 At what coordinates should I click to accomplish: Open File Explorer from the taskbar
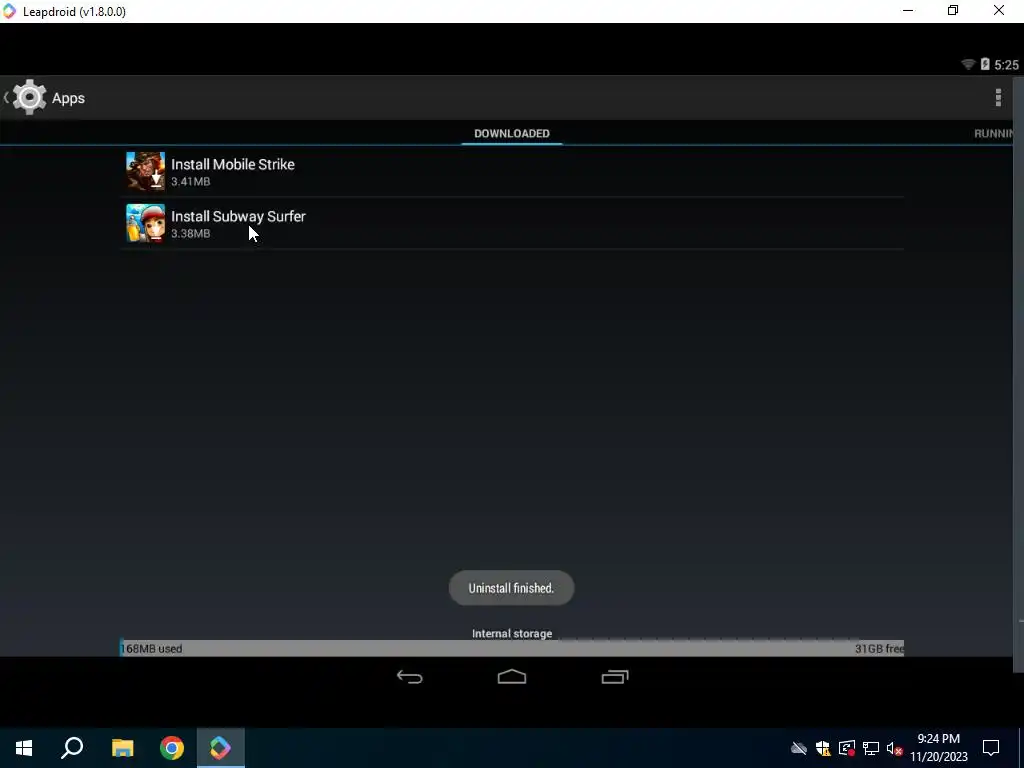click(x=122, y=748)
